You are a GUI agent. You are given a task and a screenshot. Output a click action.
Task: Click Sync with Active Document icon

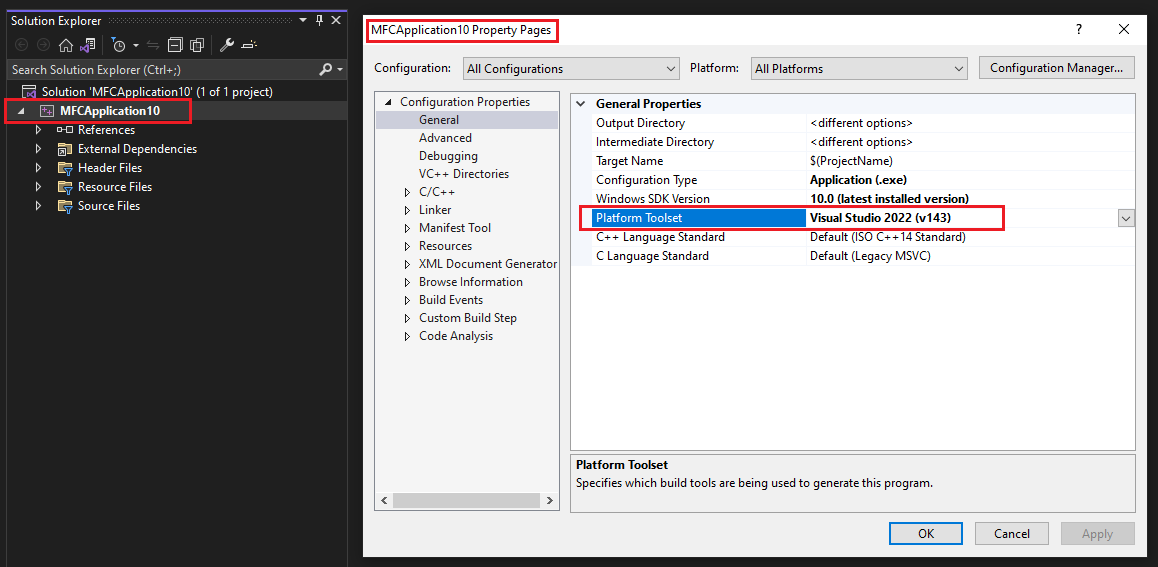[x=153, y=46]
